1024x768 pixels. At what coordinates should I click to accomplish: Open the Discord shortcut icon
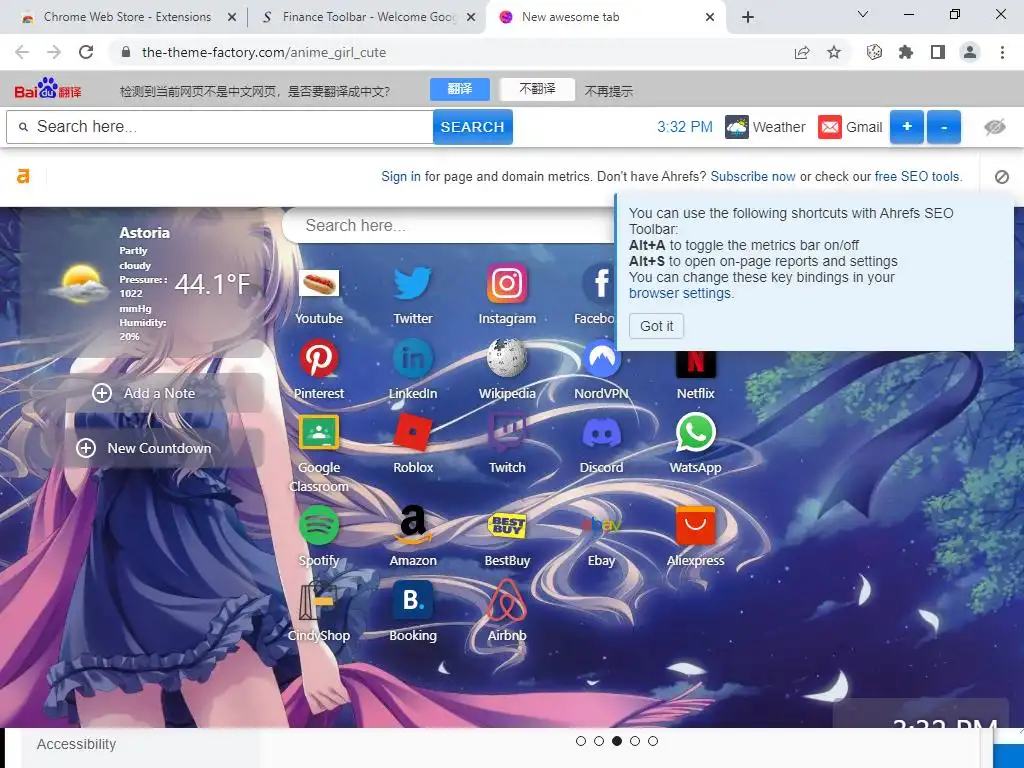(601, 432)
